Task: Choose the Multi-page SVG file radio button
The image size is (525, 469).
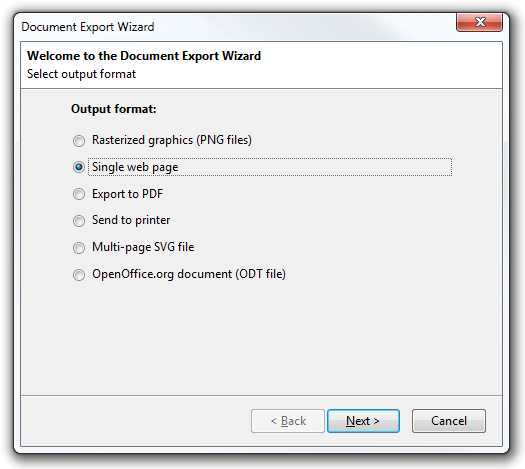Action: coord(79,248)
